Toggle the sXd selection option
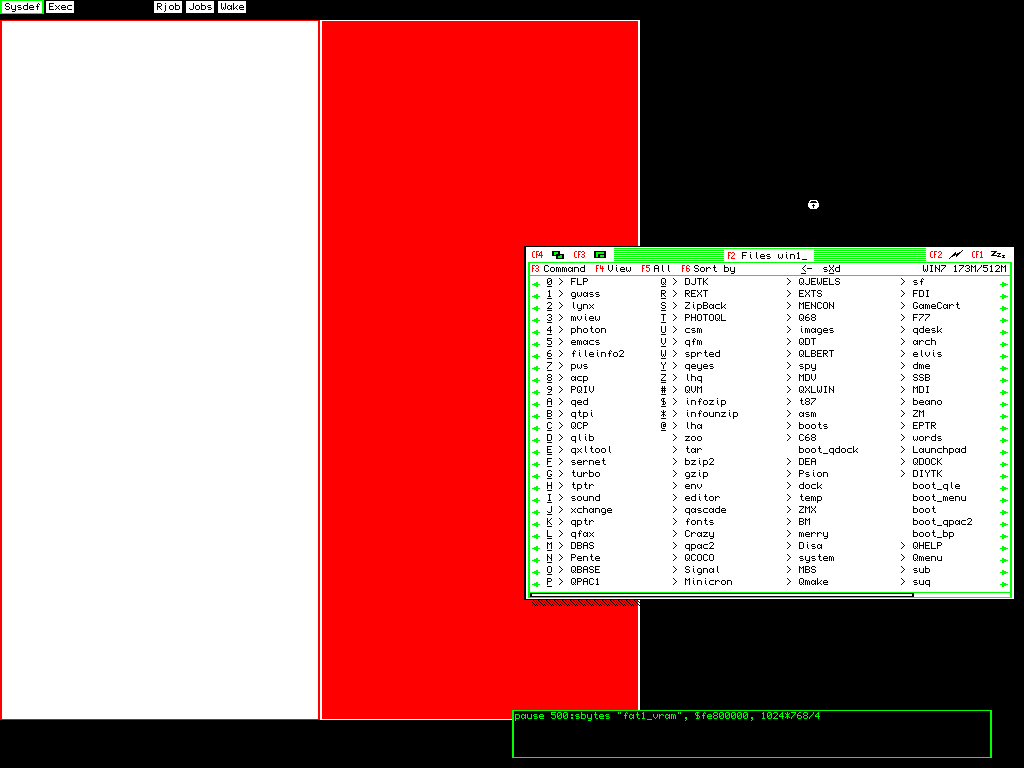 (x=831, y=269)
